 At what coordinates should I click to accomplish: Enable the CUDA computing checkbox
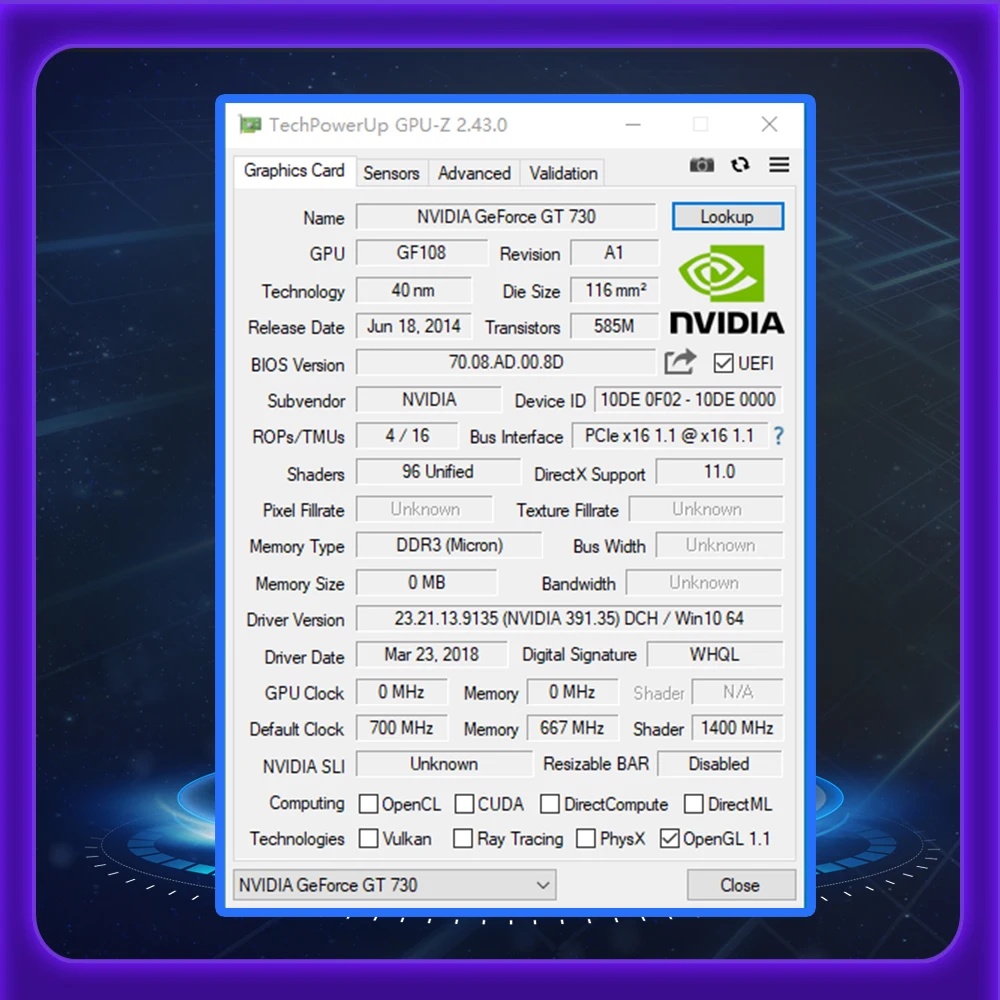pyautogui.click(x=463, y=803)
